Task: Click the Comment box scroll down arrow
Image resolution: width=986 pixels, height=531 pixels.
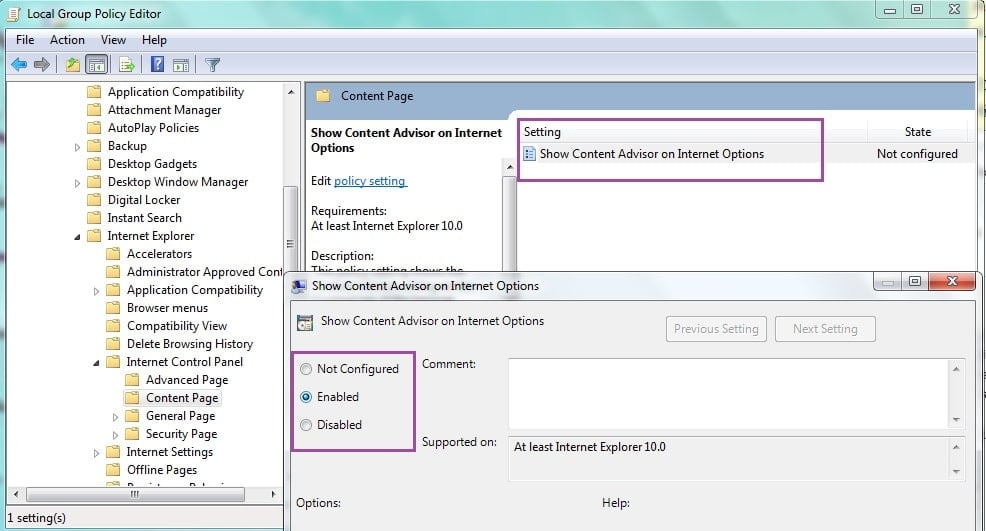Action: click(956, 420)
